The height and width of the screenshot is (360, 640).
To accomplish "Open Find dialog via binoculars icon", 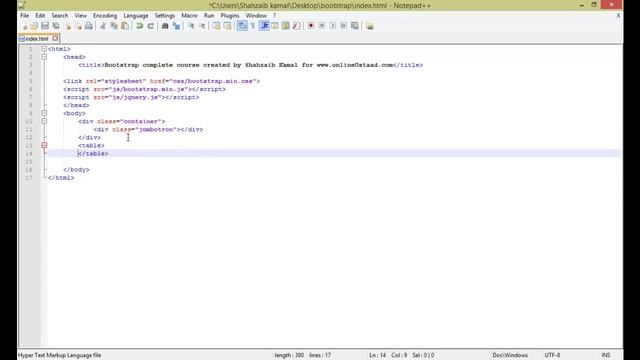I will coord(165,26).
